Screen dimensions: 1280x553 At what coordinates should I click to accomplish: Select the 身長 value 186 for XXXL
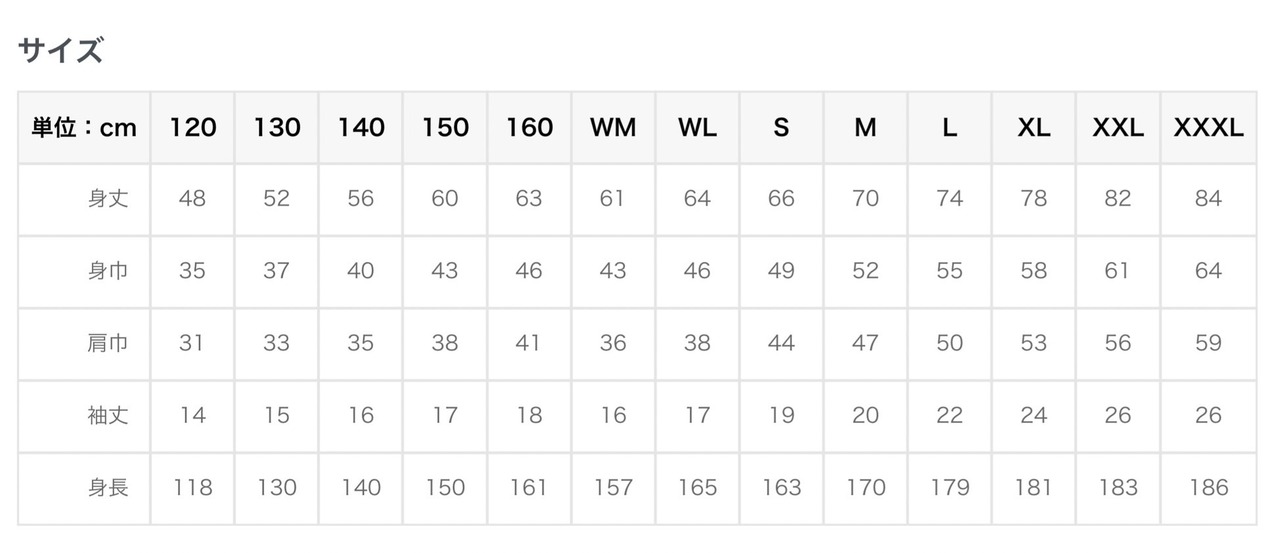(1208, 487)
